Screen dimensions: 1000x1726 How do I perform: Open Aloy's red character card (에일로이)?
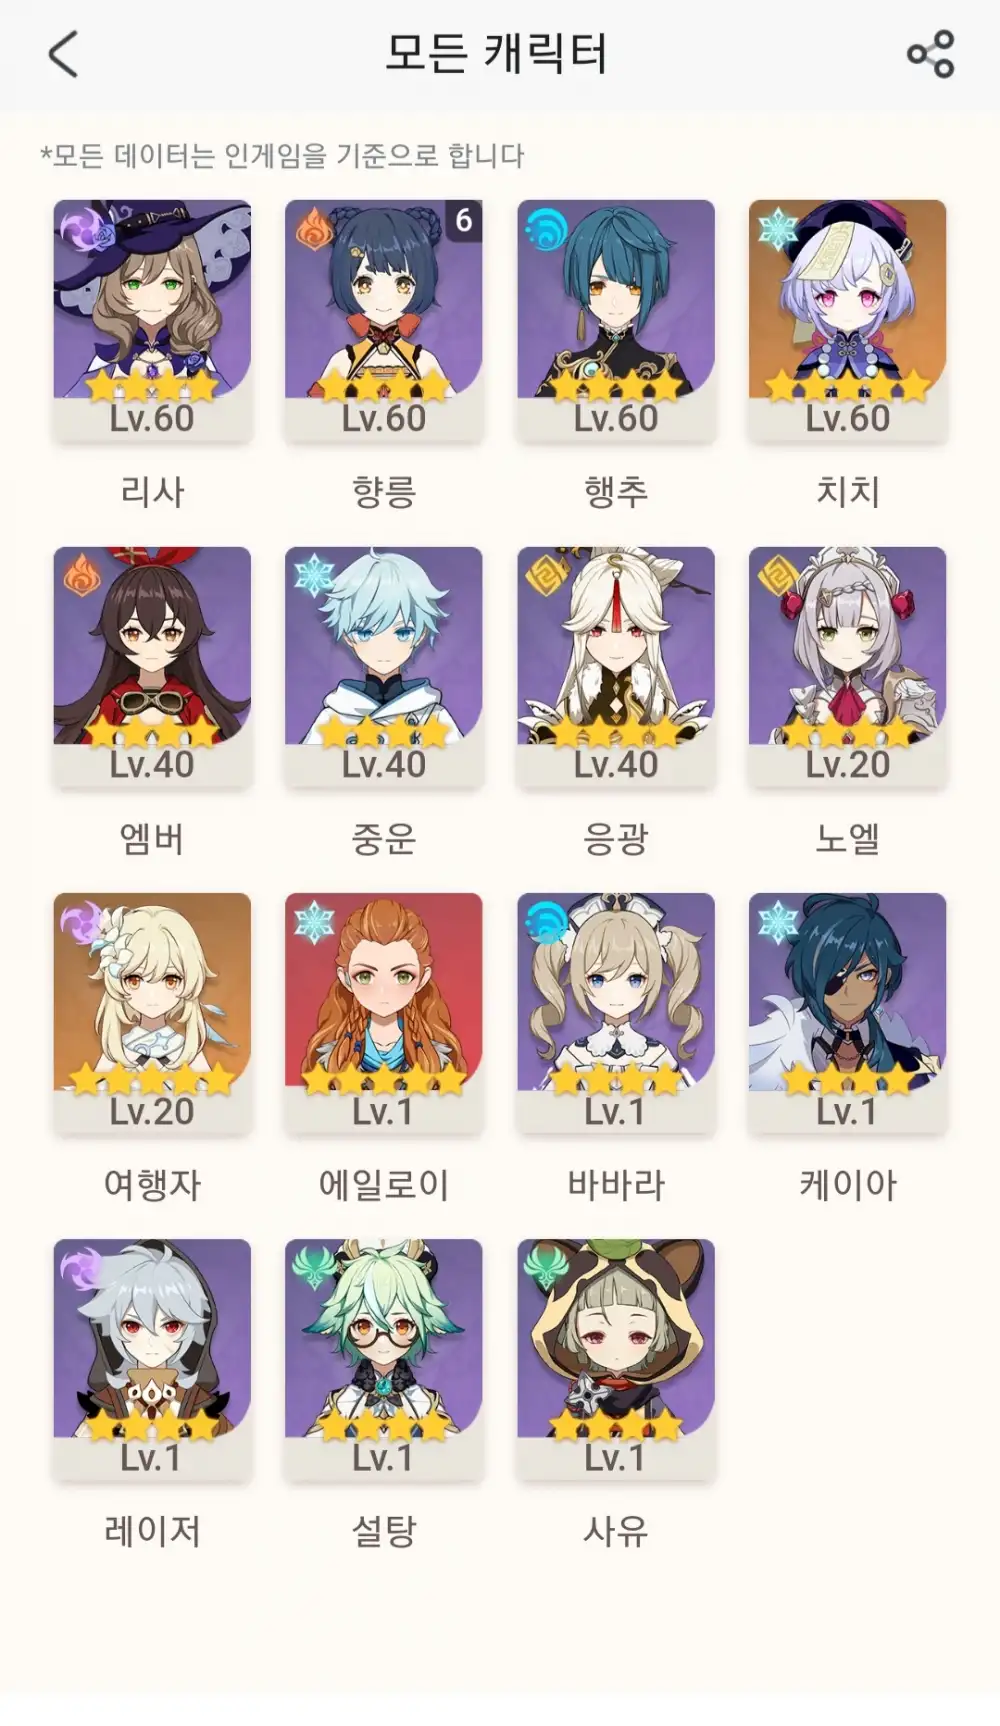(384, 1013)
